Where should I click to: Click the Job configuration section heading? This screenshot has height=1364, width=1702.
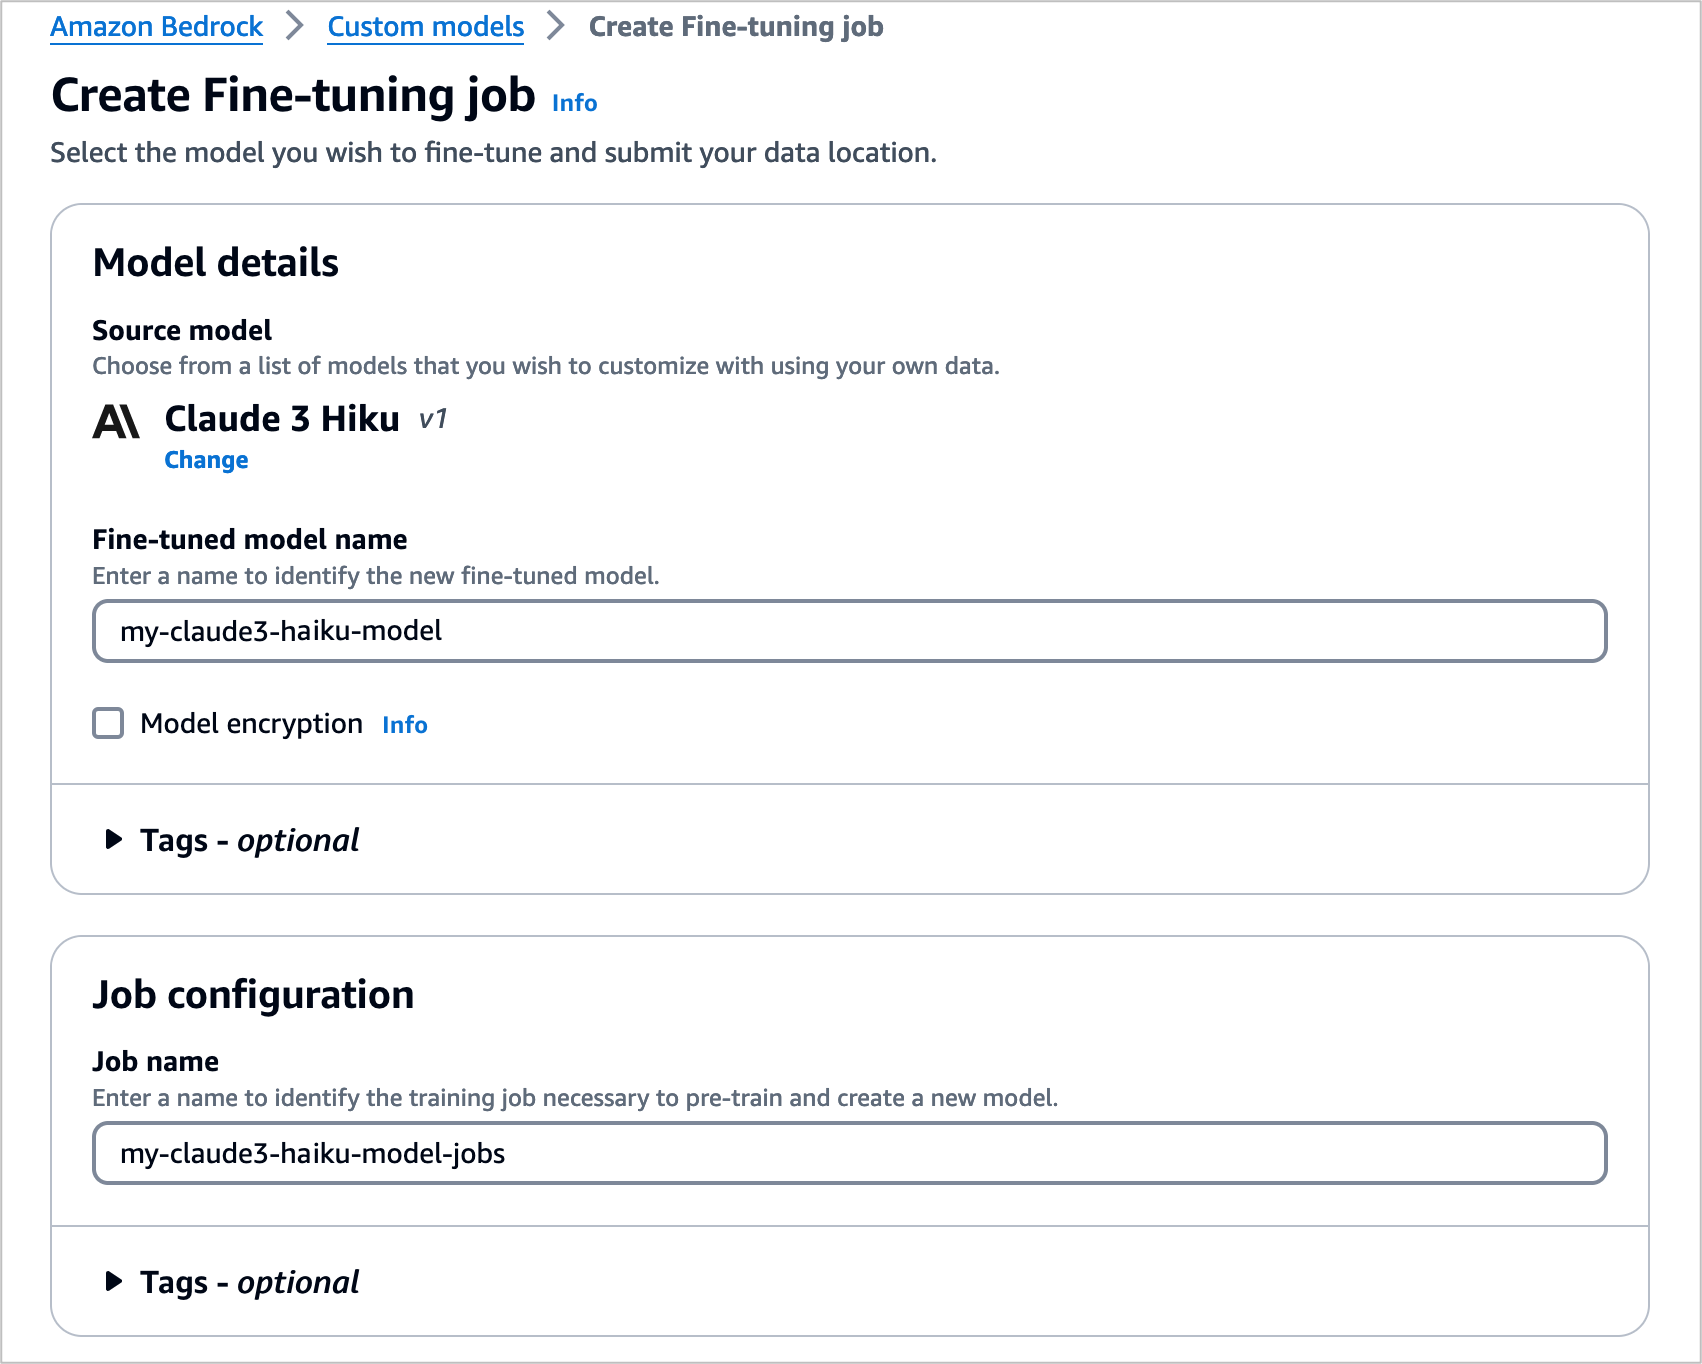[253, 995]
